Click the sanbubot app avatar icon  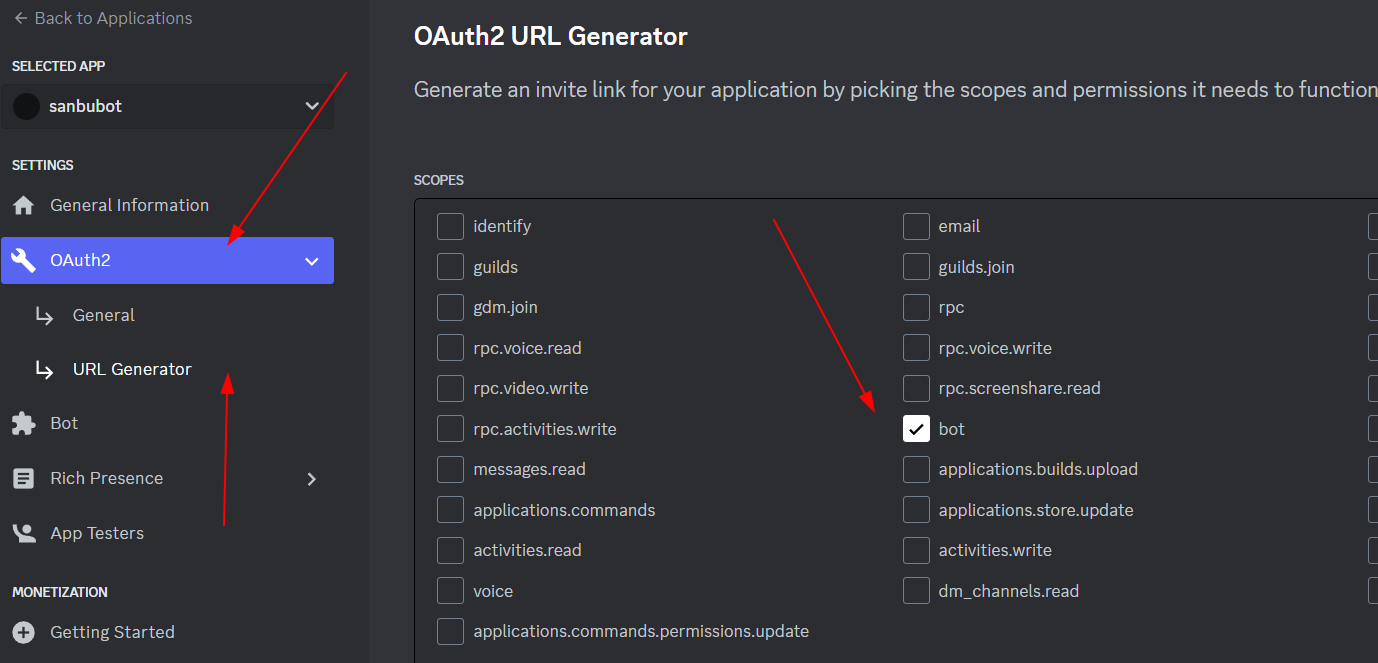(x=27, y=106)
